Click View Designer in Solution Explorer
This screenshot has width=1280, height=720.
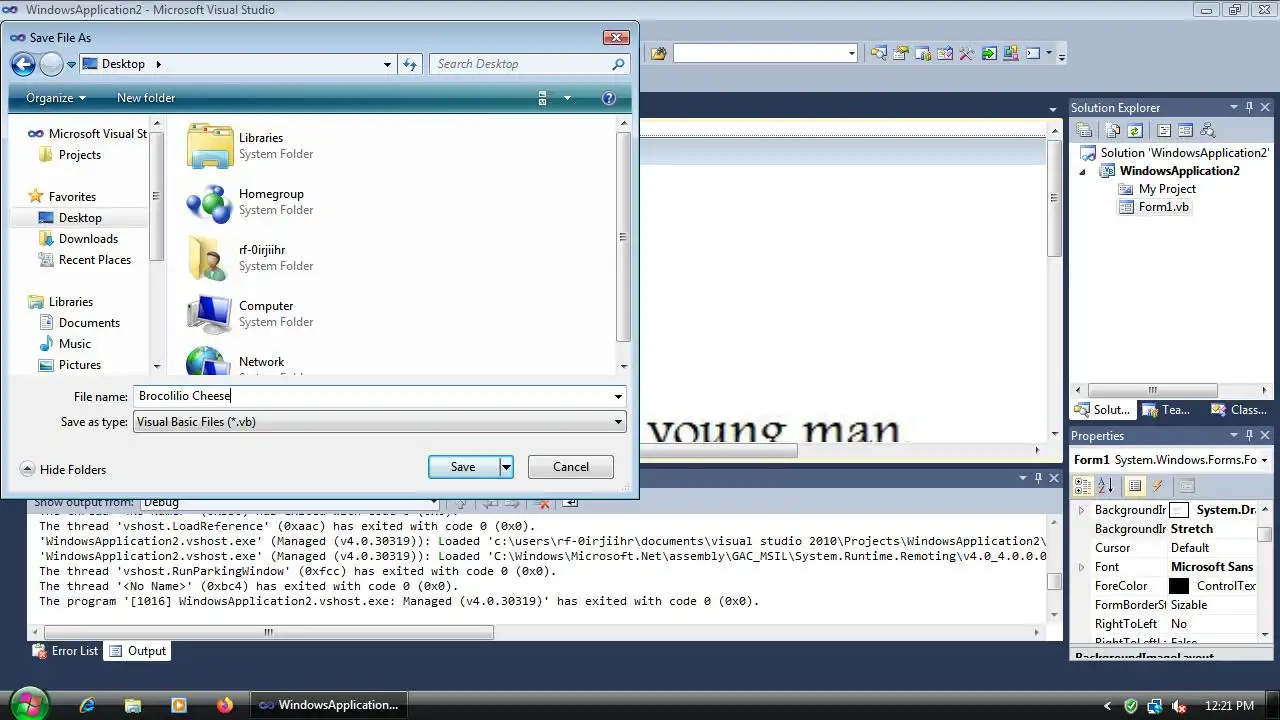[x=1186, y=130]
